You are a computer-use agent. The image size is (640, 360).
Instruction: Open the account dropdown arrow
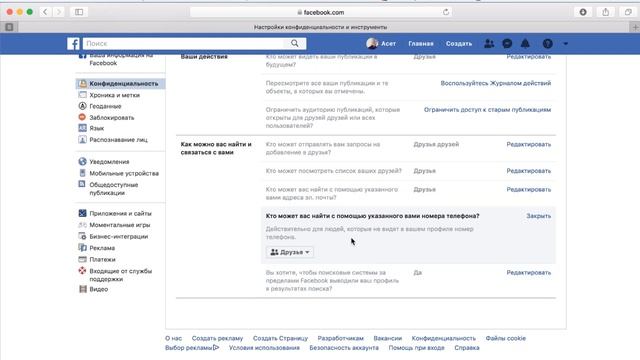pos(565,44)
